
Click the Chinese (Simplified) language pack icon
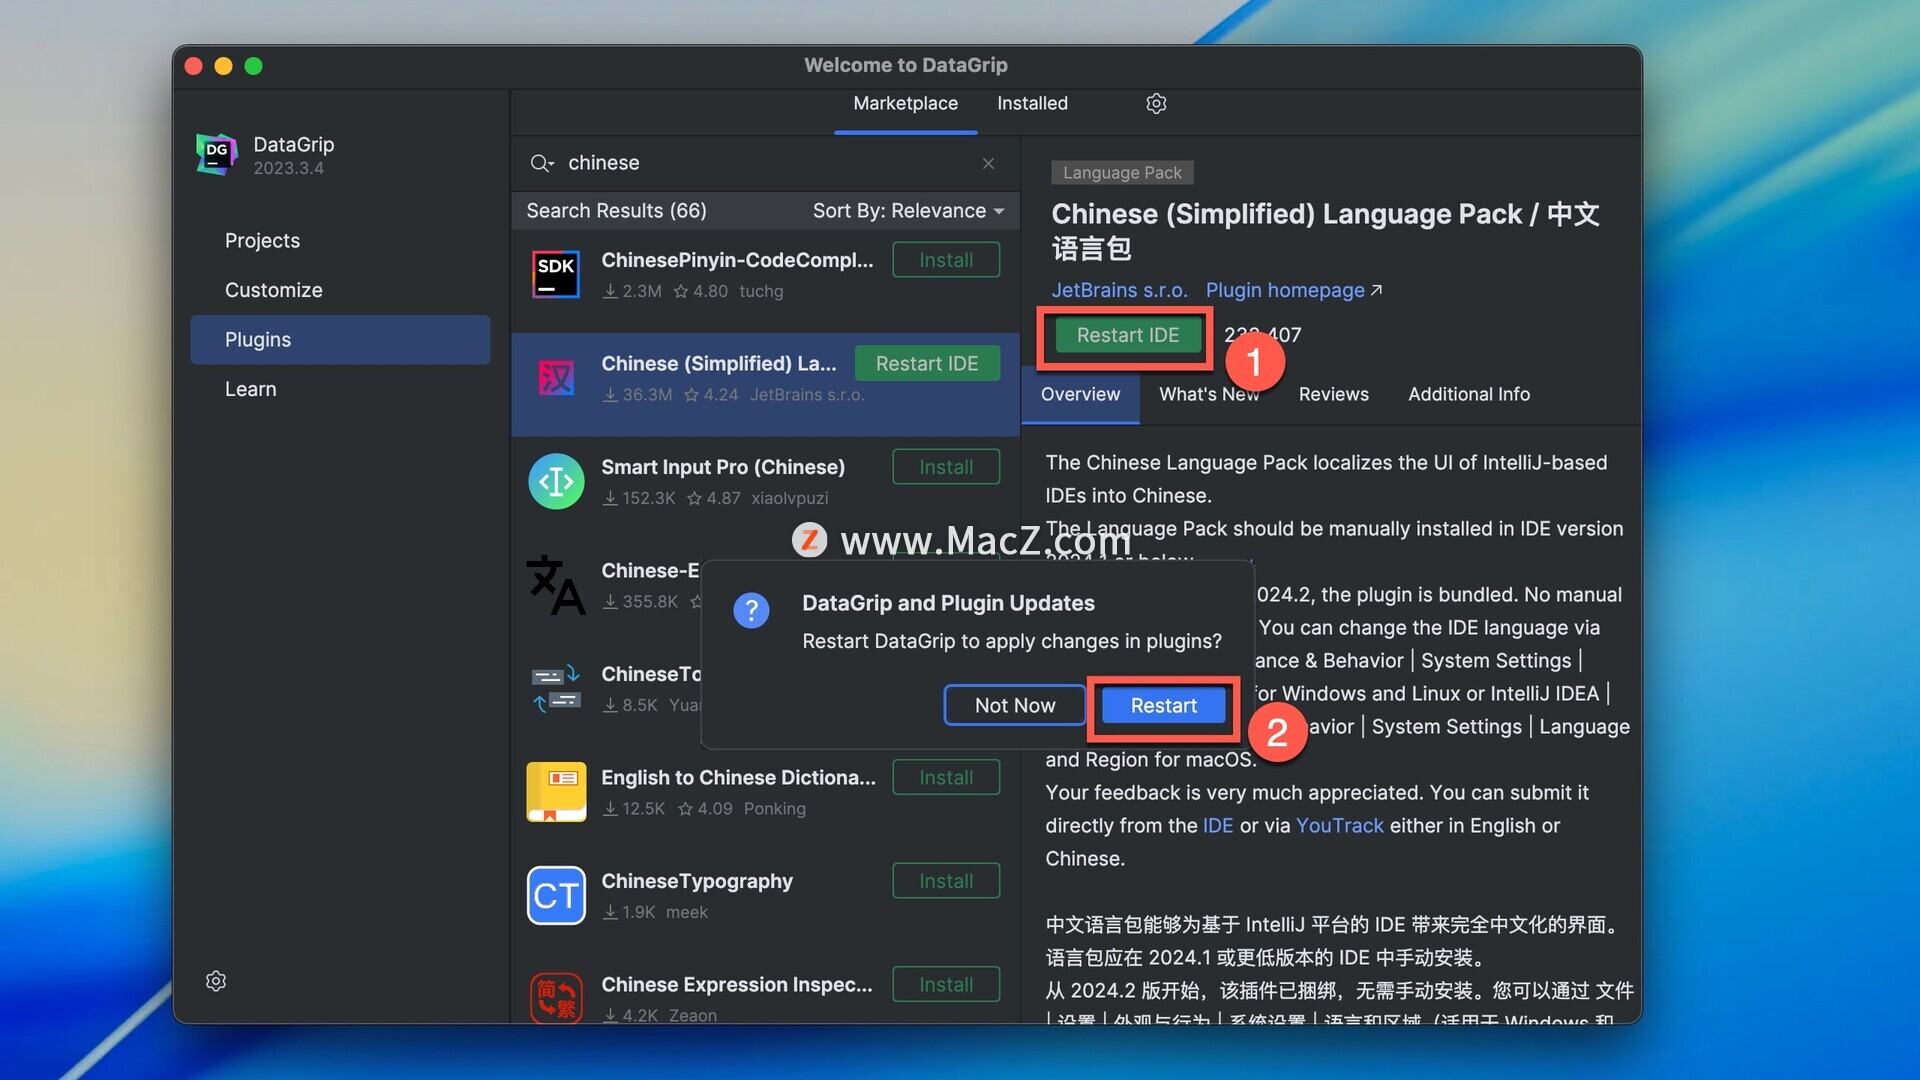pyautogui.click(x=556, y=378)
